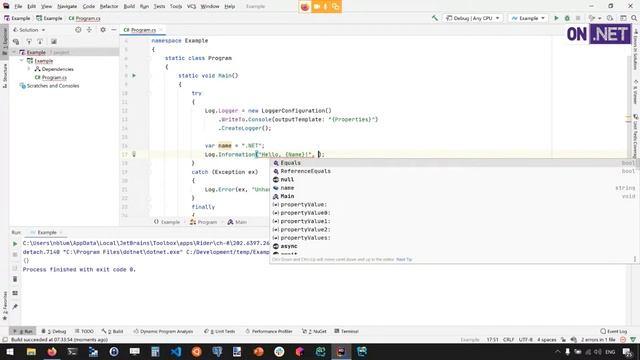Choose 'async' from the completion list
The image size is (640, 360).
pyautogui.click(x=453, y=246)
